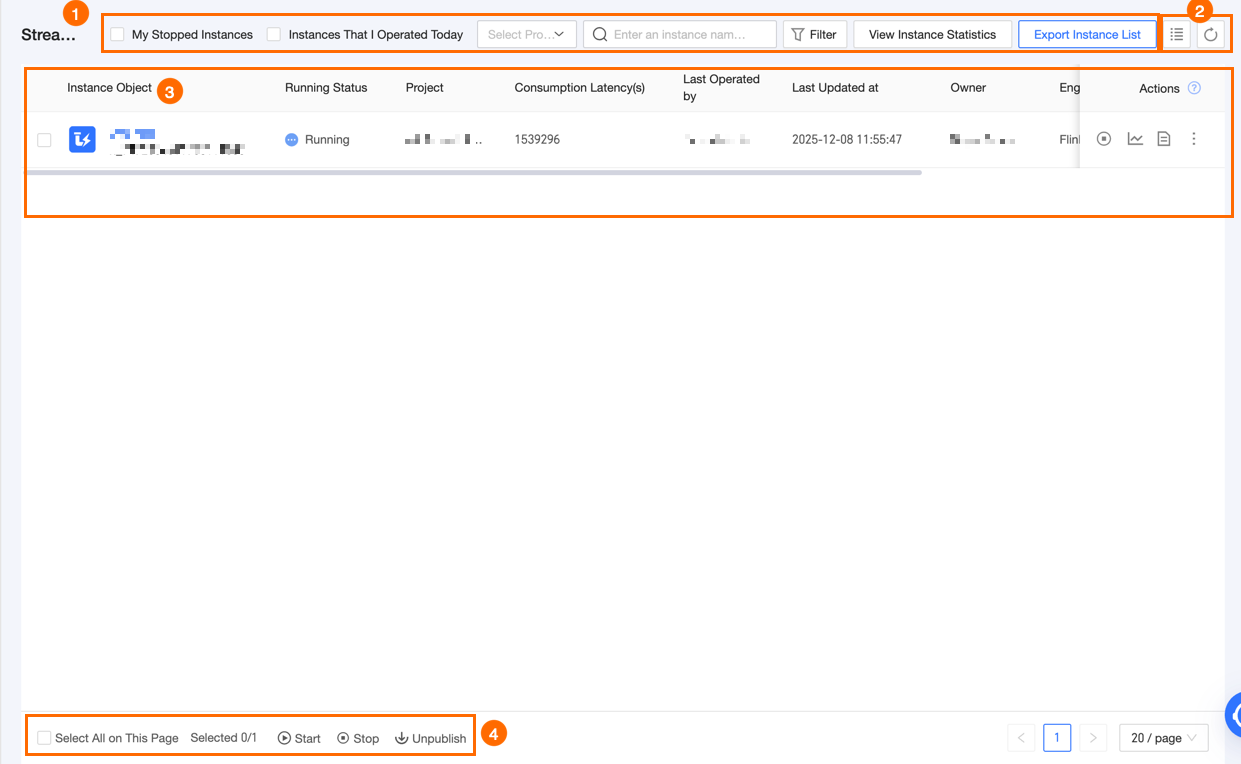
Task: Click timestamp 2025-12-08 11:55:47
Action: coord(847,140)
